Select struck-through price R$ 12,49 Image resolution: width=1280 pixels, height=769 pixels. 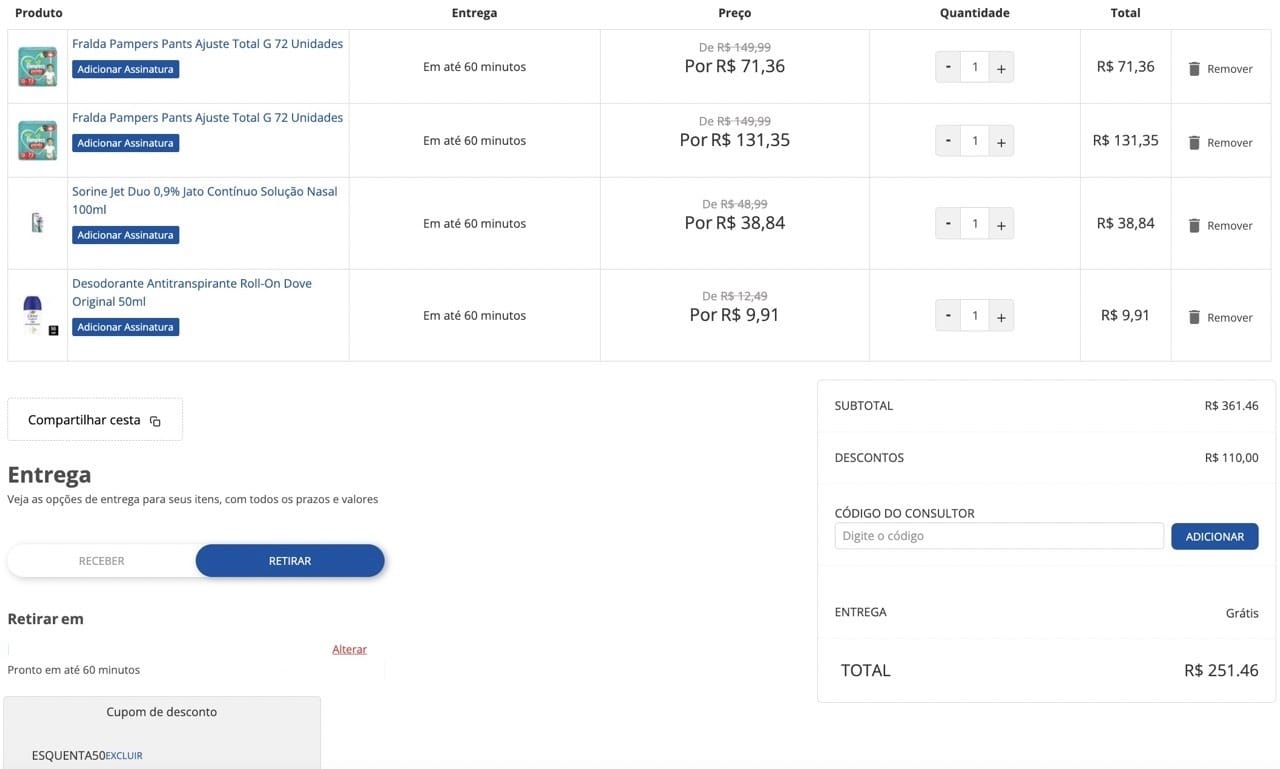tap(744, 296)
